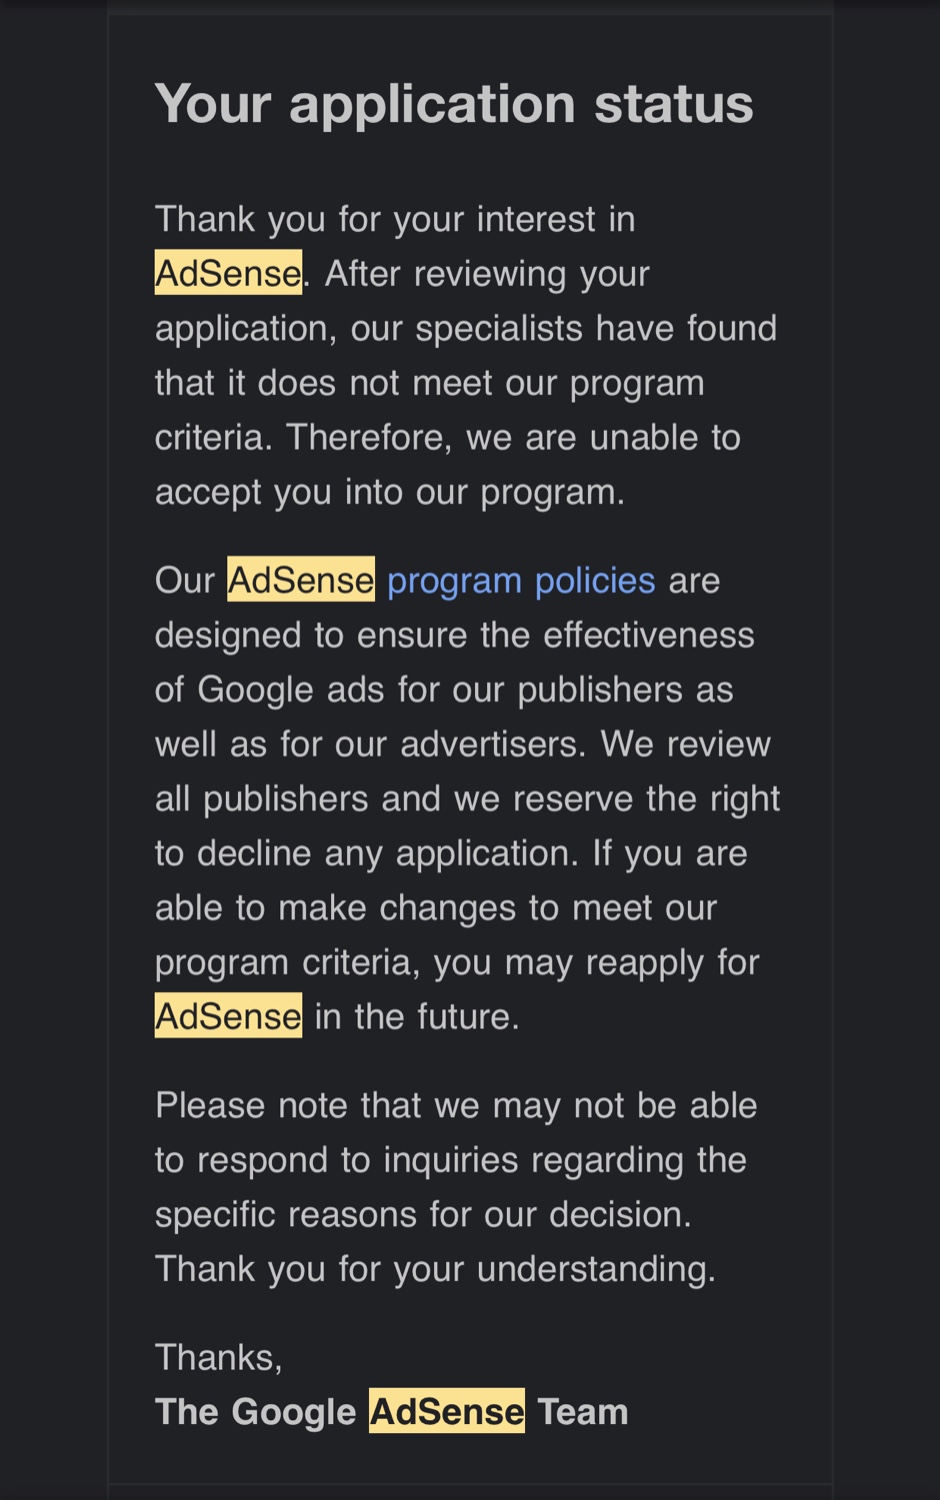The width and height of the screenshot is (940, 1500).
Task: Click the line "Thank you for your interest in"
Action: [x=395, y=219]
